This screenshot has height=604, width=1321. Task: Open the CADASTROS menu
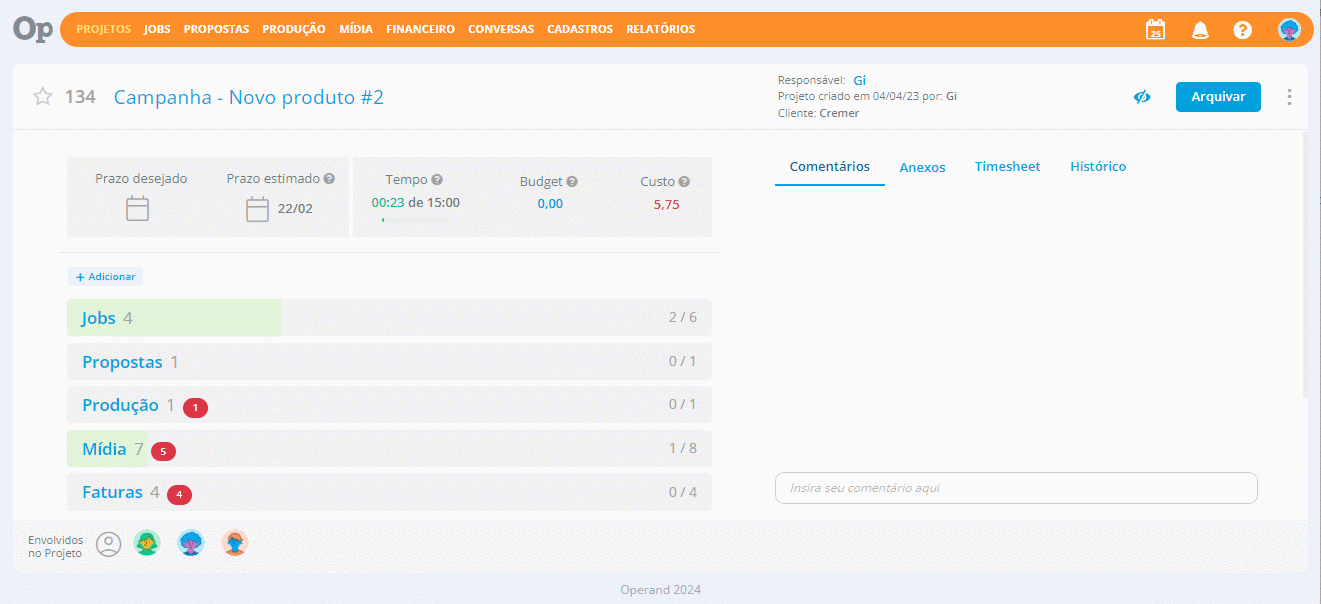pos(580,29)
